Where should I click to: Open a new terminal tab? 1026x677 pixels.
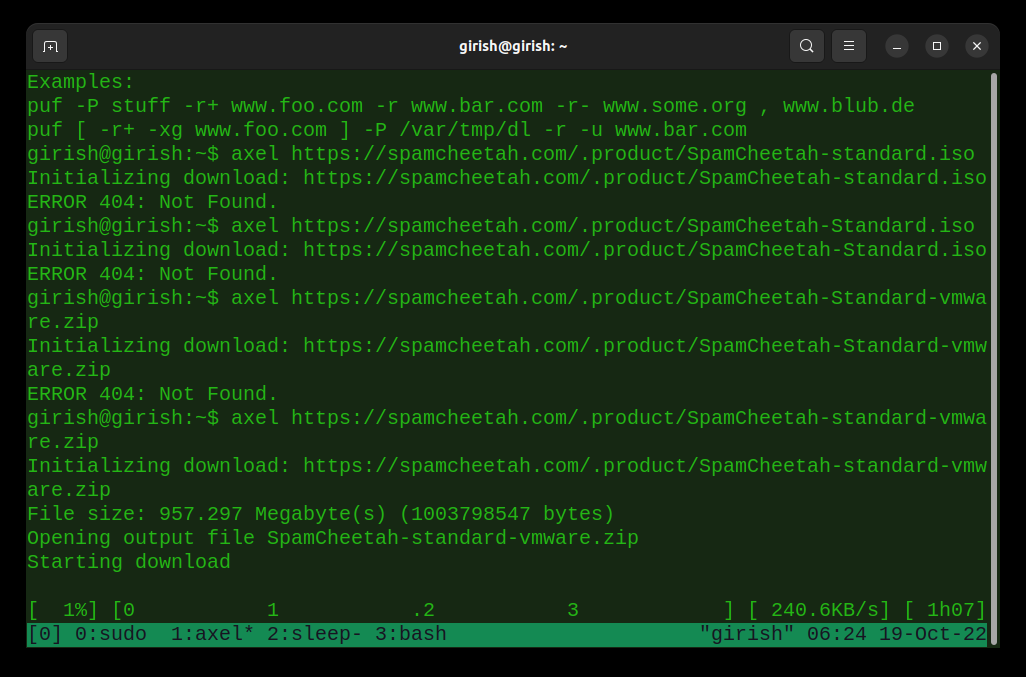(x=50, y=46)
